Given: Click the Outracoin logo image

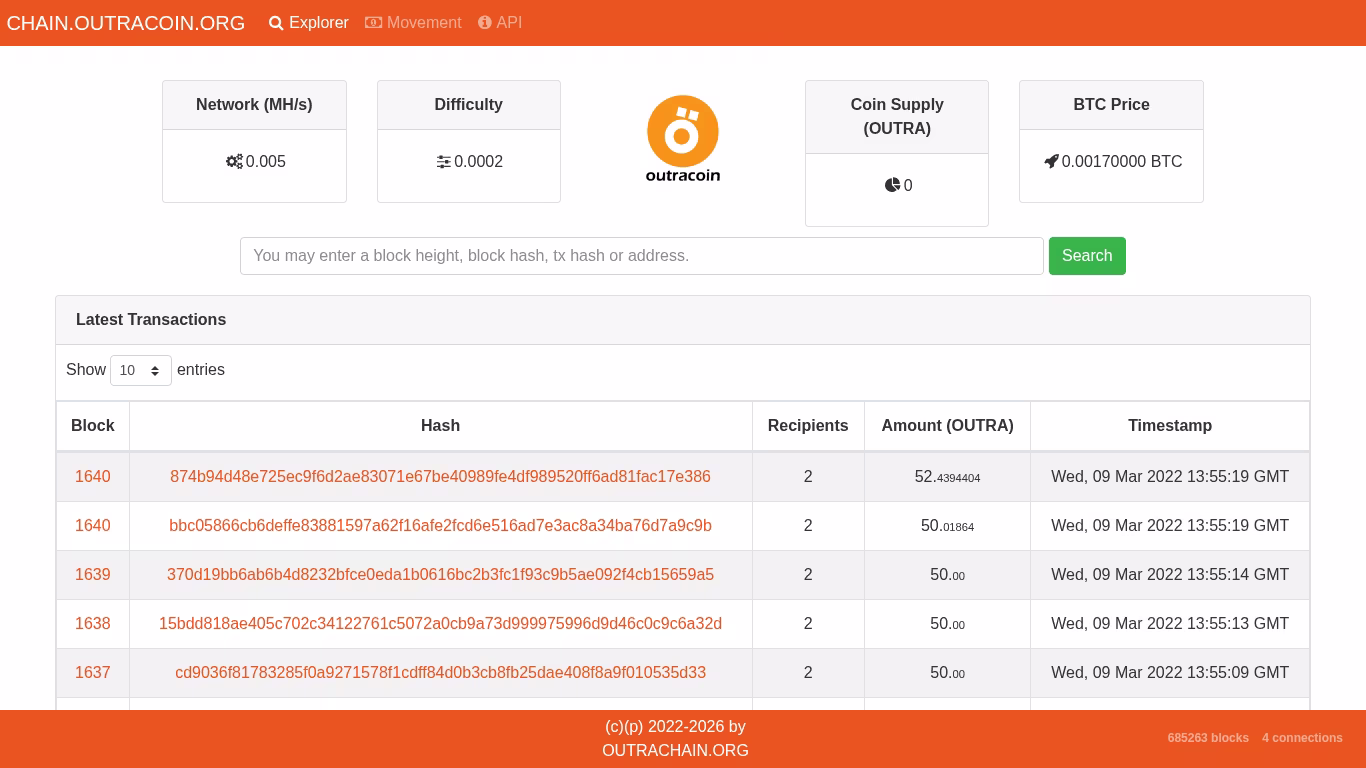Looking at the screenshot, I should [683, 139].
